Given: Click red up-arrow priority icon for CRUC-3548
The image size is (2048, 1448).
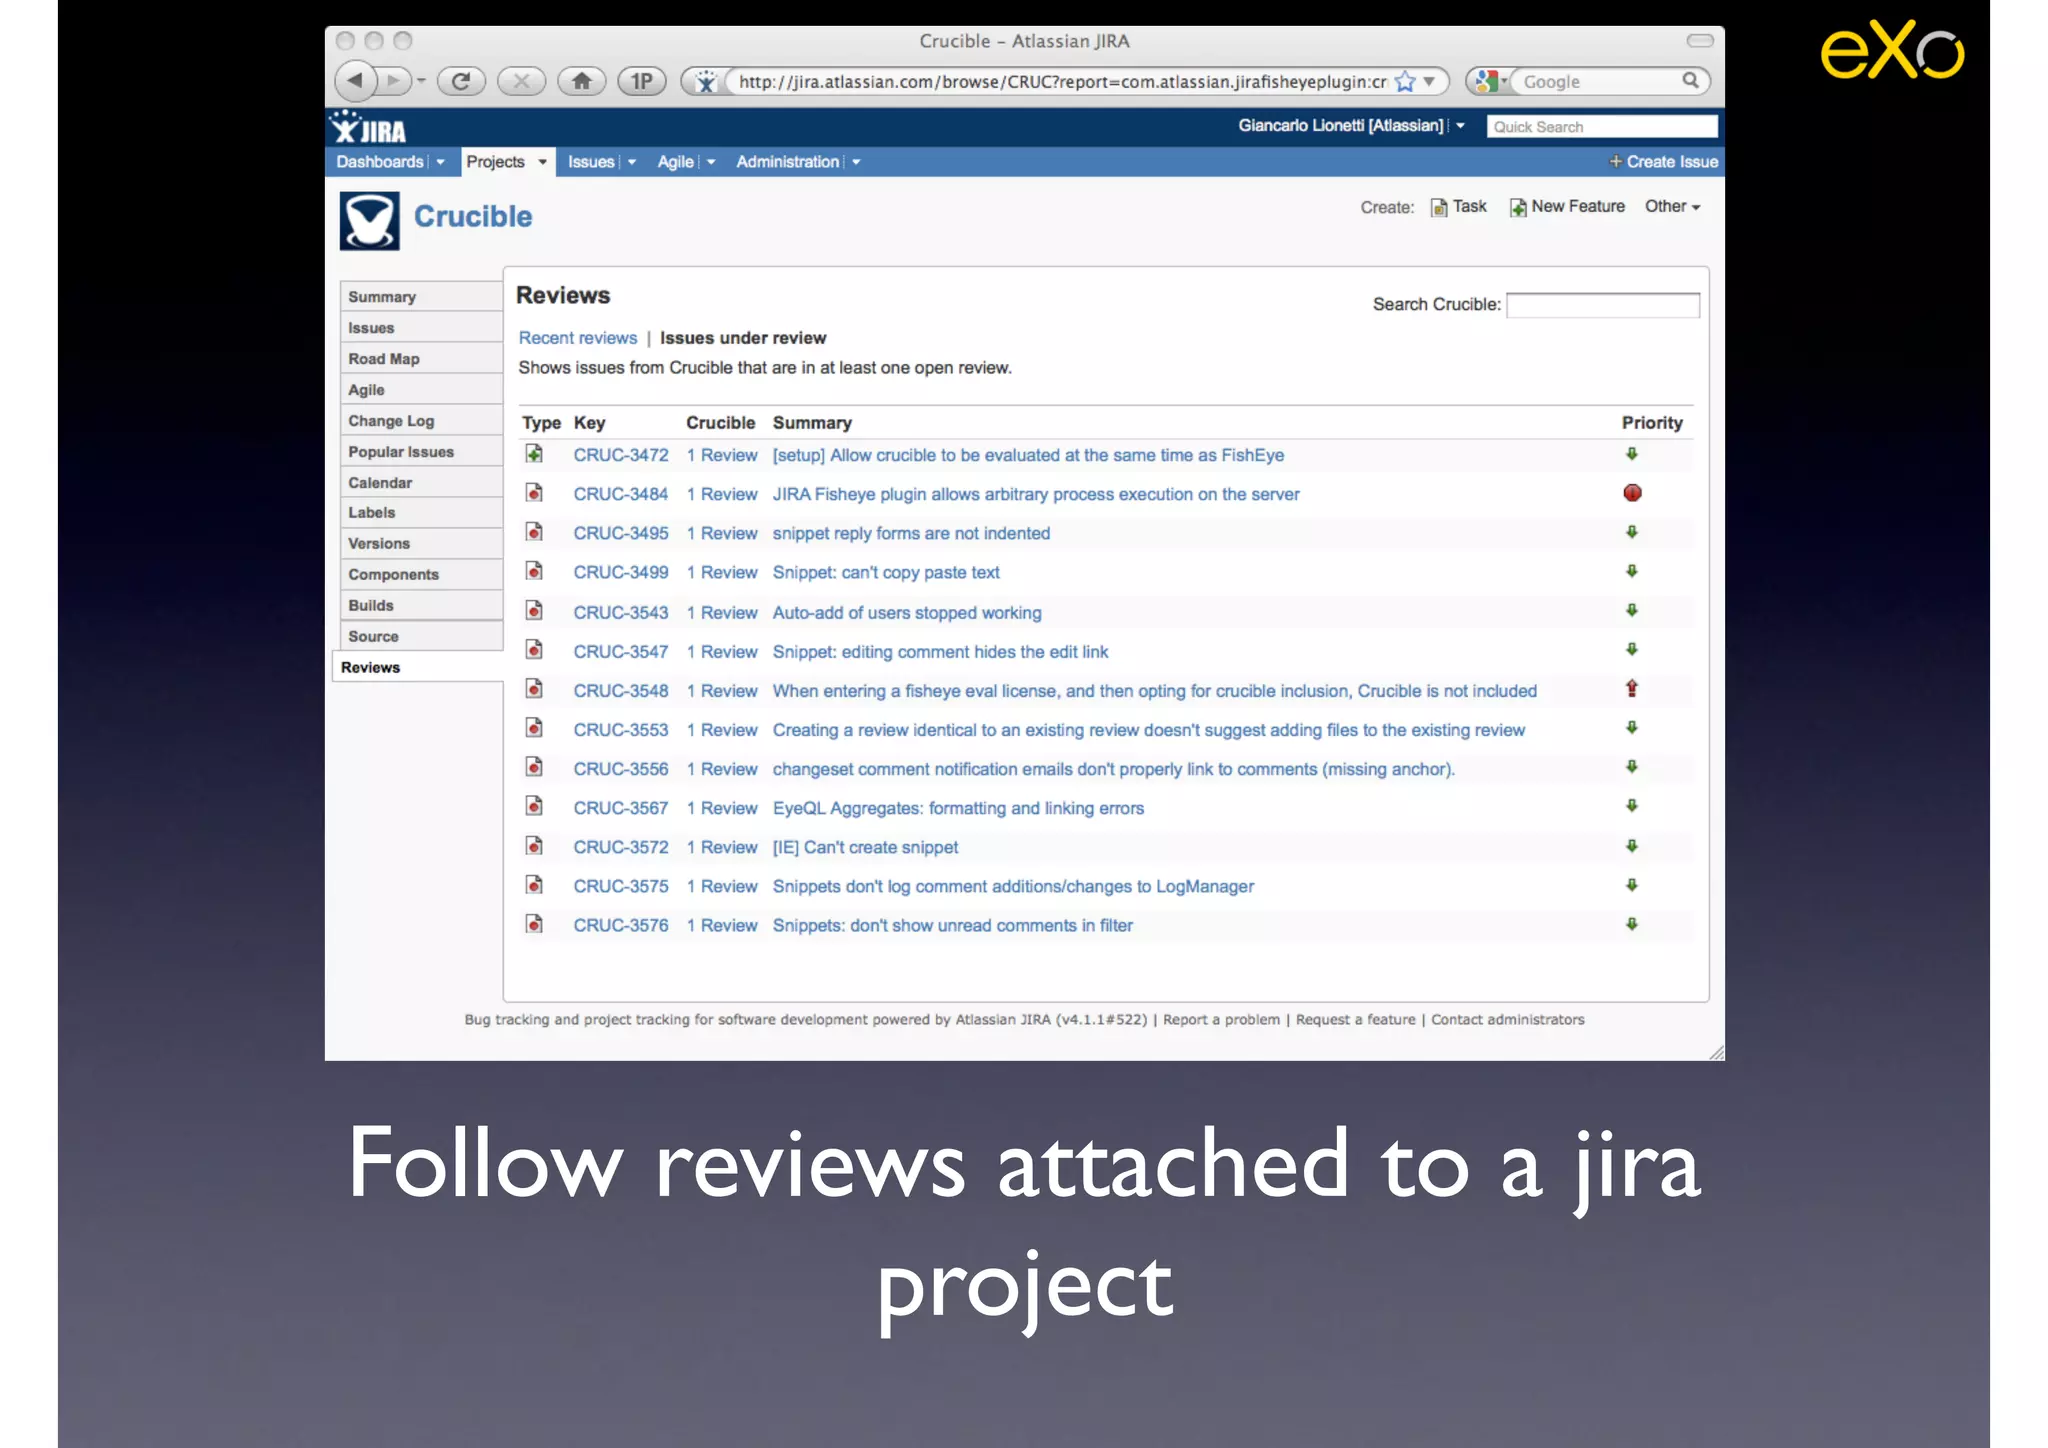Looking at the screenshot, I should (x=1632, y=688).
